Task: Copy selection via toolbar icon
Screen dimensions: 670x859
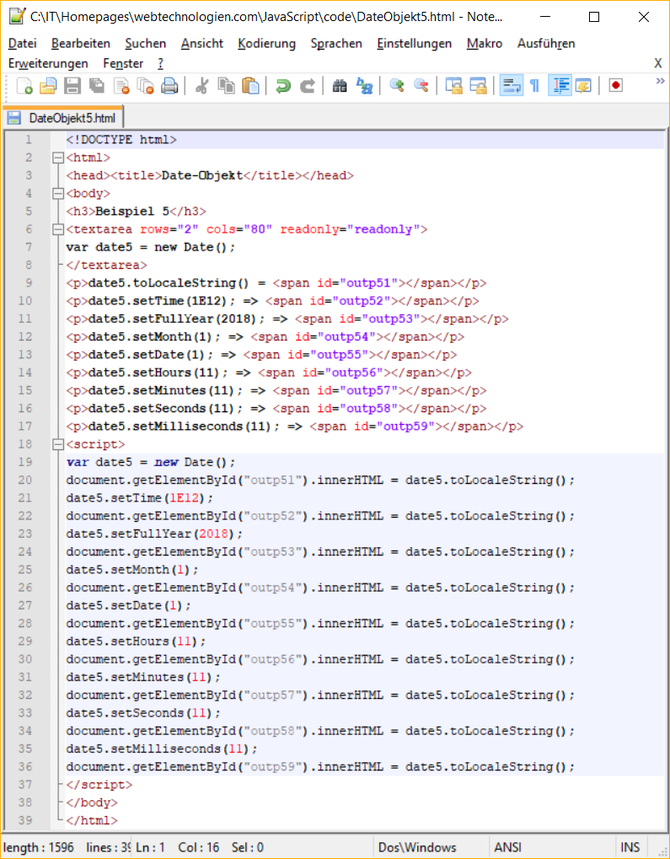Action: tap(226, 86)
